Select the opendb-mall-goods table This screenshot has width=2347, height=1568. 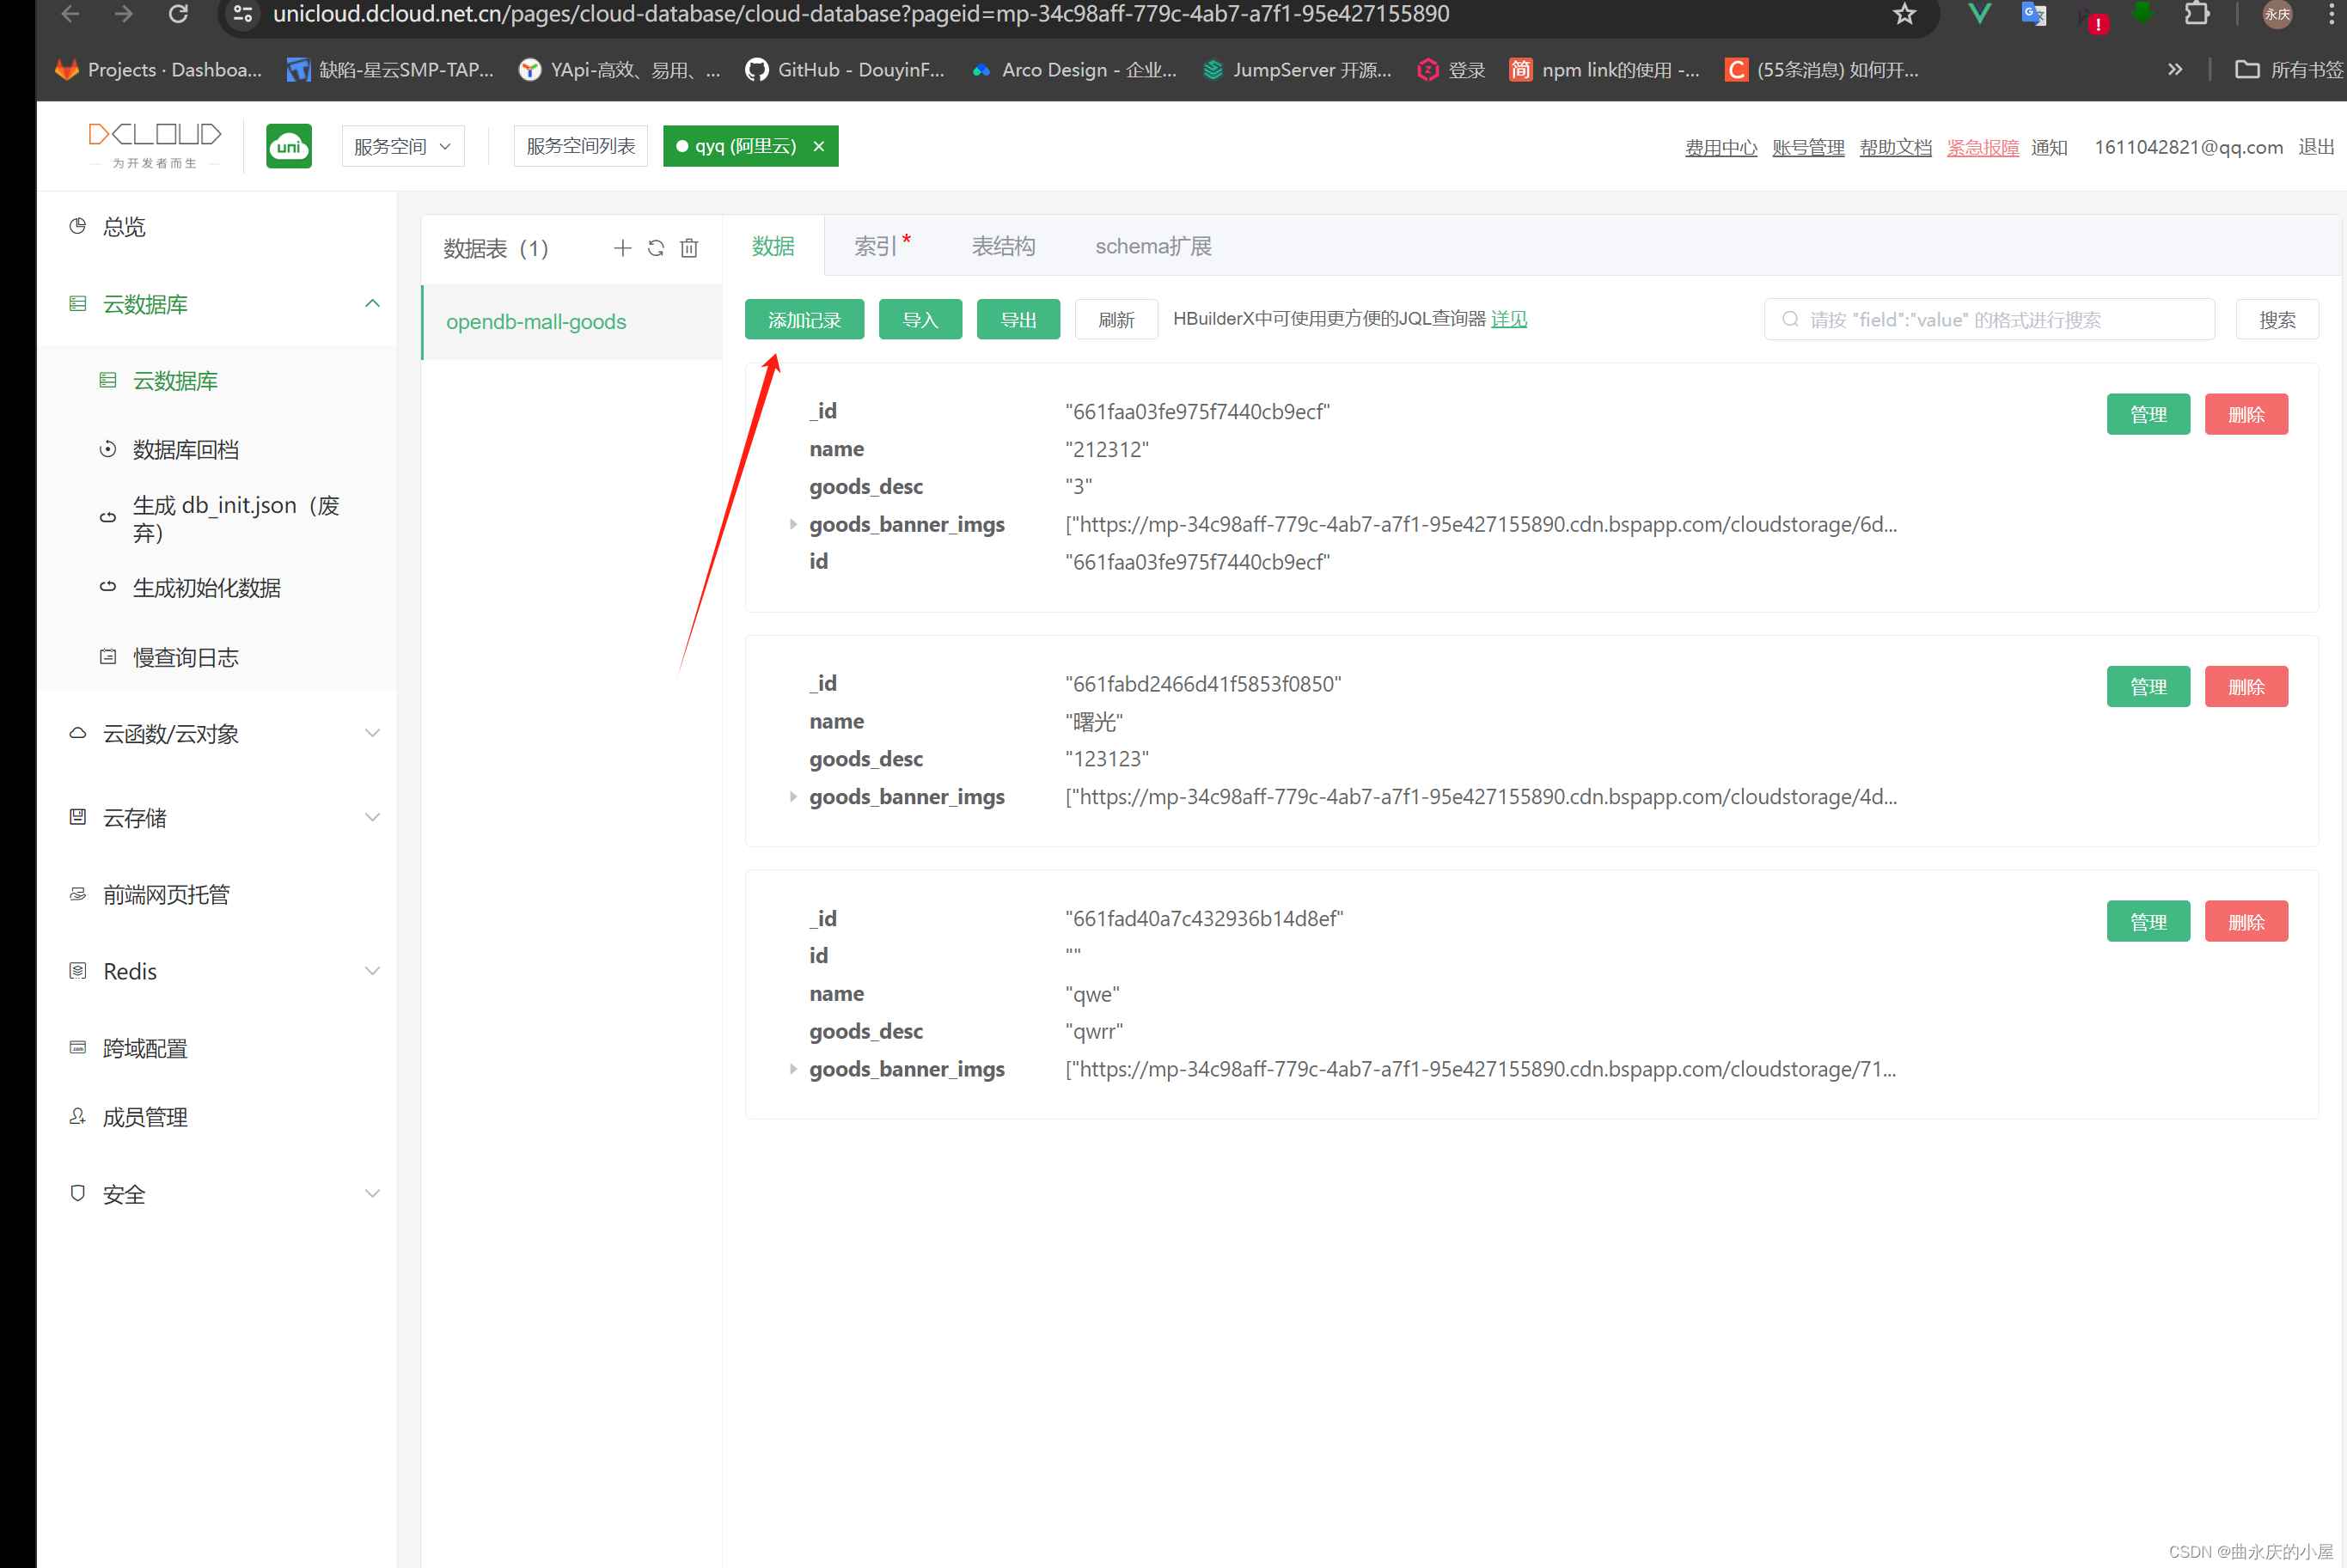[572, 322]
